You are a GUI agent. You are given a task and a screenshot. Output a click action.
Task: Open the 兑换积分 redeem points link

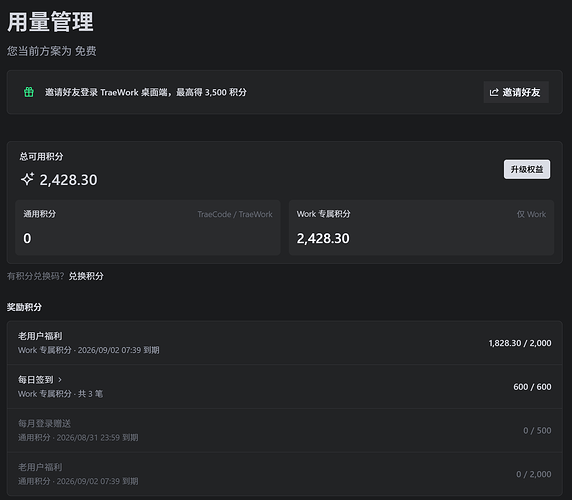point(86,276)
